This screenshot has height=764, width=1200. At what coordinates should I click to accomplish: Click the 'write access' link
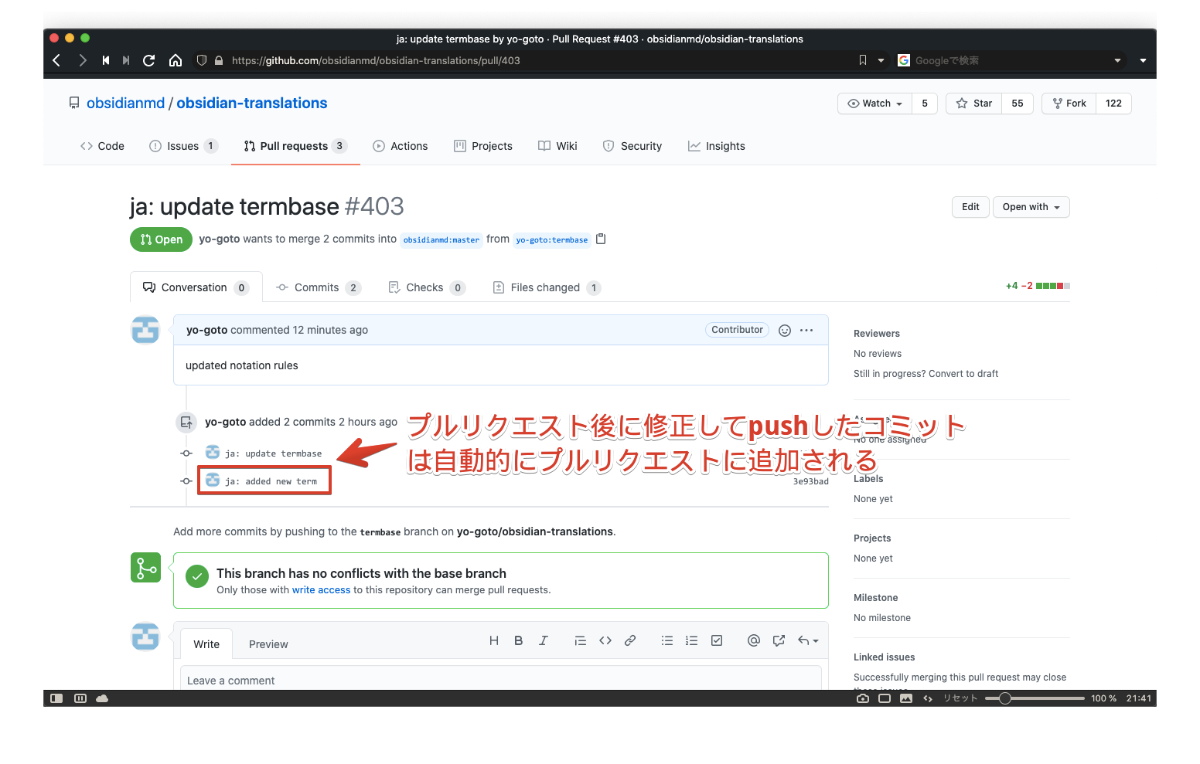[x=321, y=590]
